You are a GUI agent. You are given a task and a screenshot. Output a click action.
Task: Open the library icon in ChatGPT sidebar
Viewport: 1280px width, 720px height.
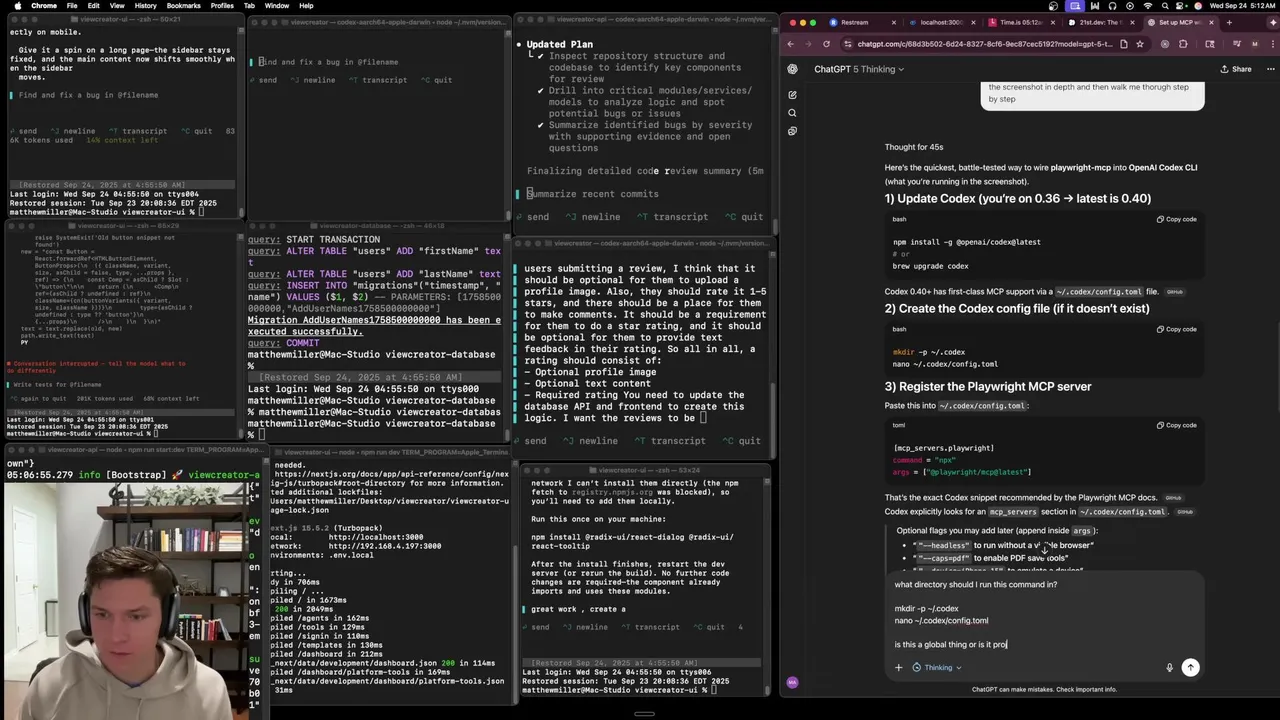pyautogui.click(x=792, y=131)
